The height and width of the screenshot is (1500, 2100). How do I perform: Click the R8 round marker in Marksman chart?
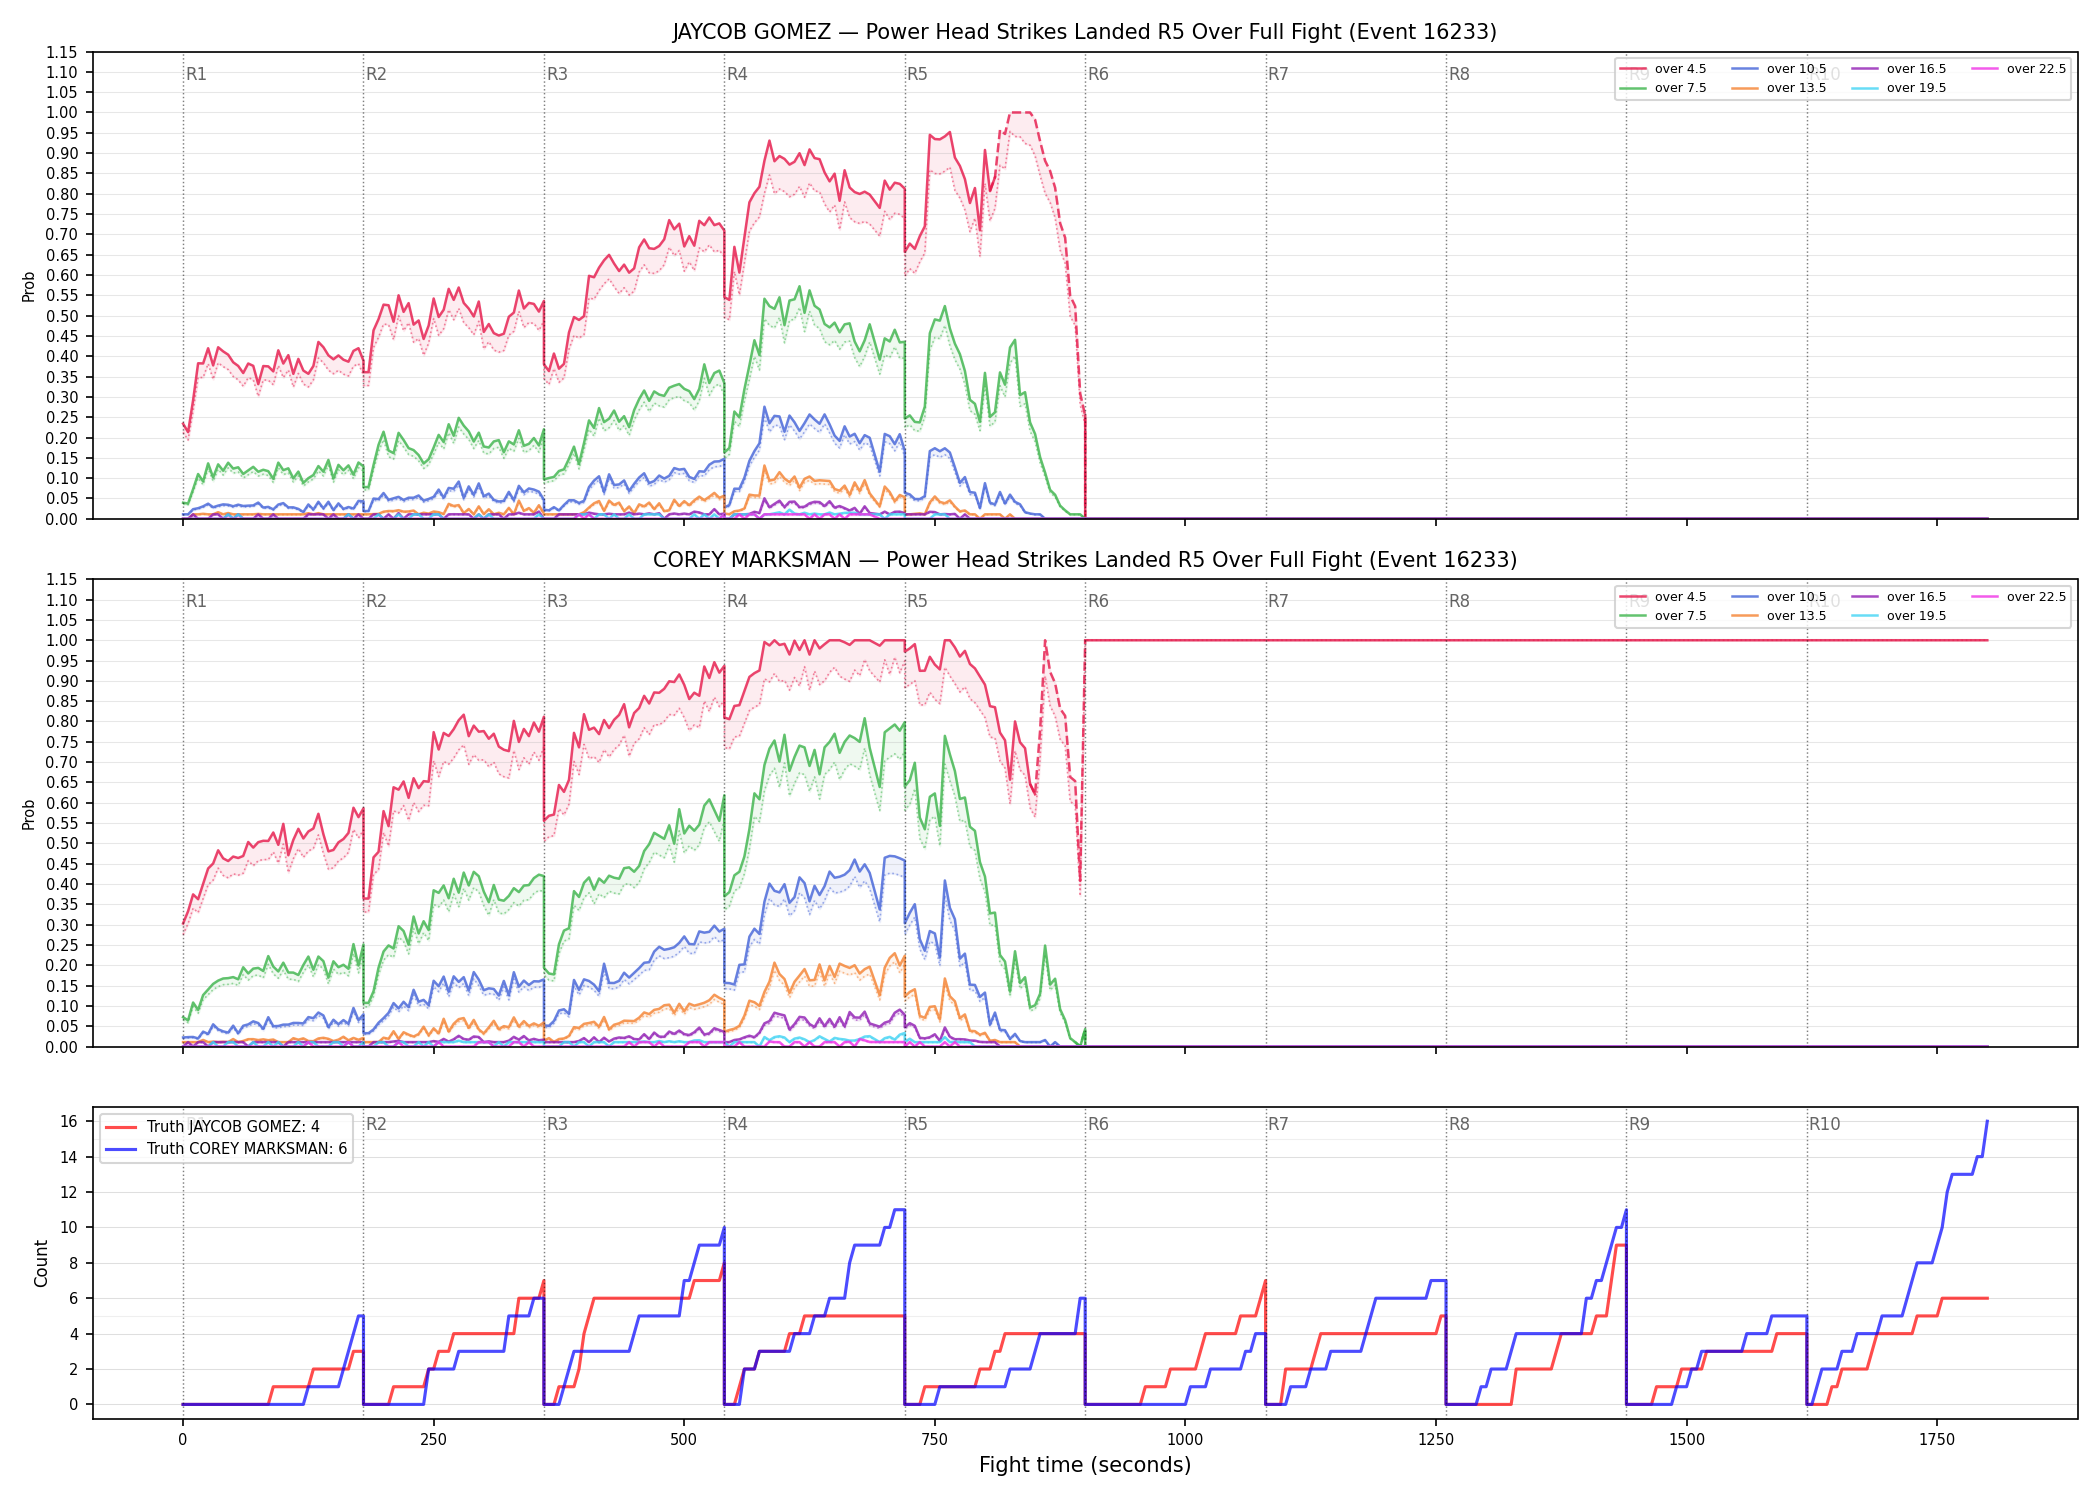point(1459,601)
